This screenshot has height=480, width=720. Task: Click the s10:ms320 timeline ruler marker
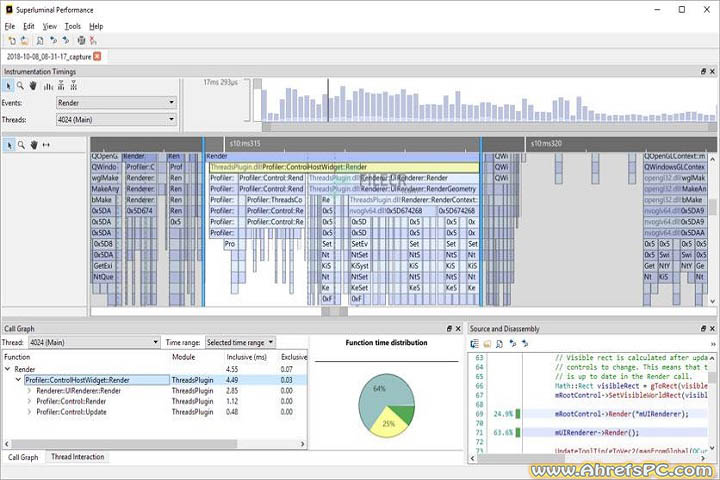546,144
